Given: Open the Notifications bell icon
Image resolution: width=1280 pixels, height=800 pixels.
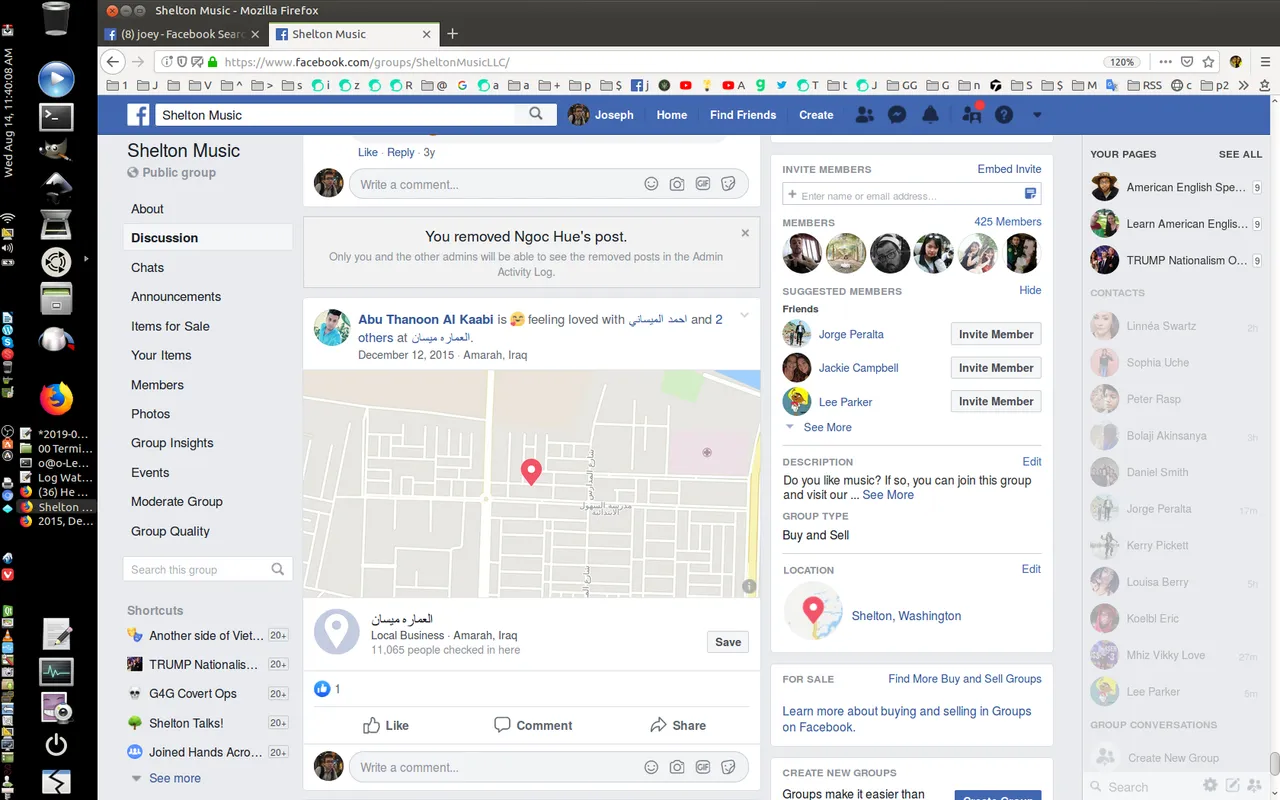Looking at the screenshot, I should tap(930, 115).
